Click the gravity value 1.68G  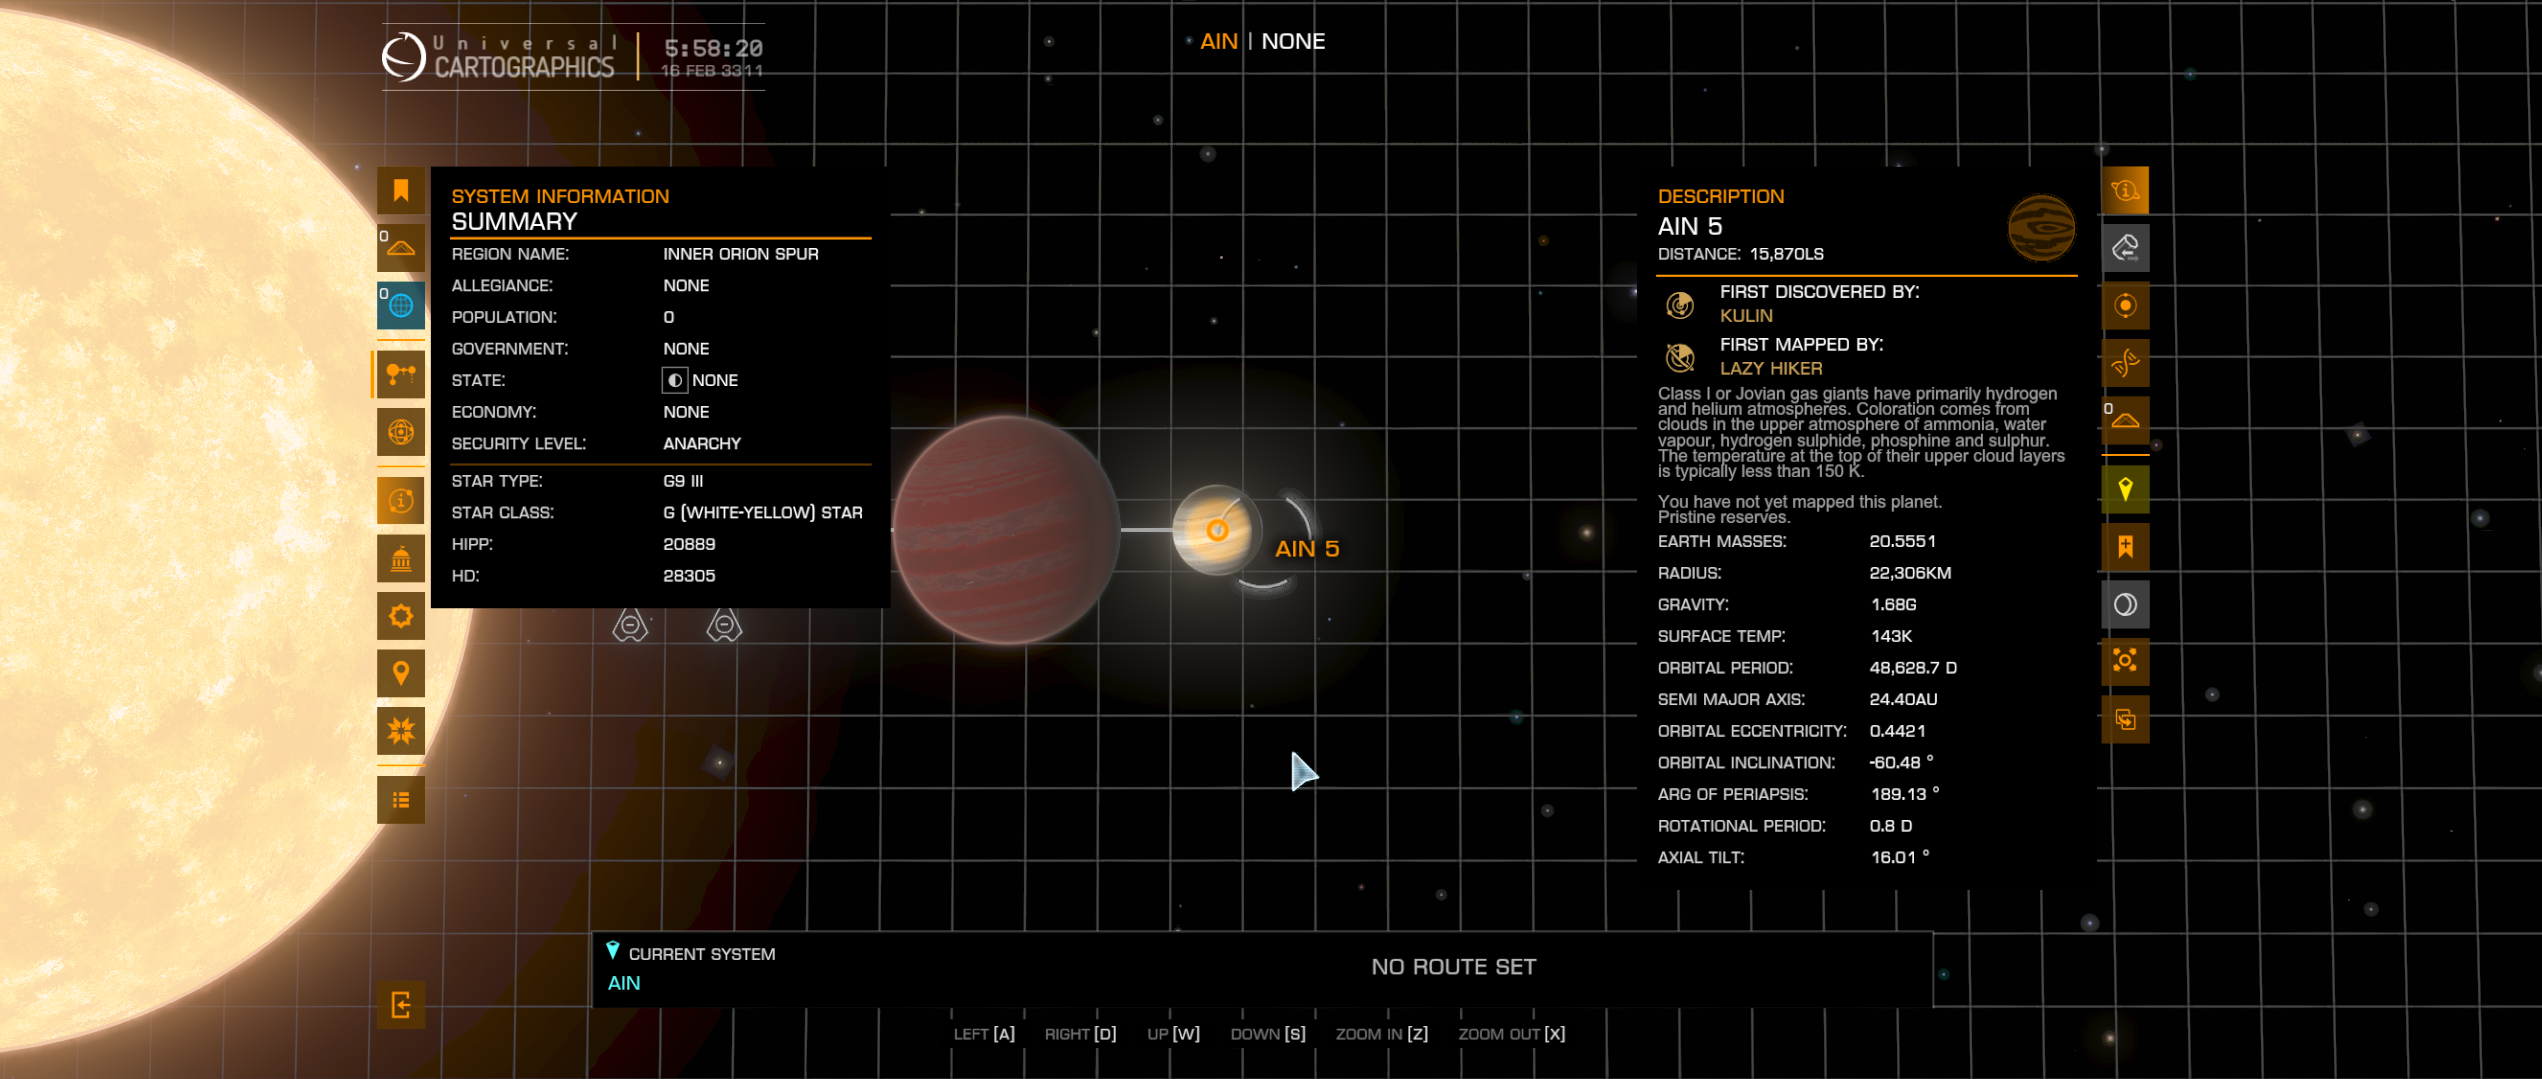pyautogui.click(x=1893, y=605)
